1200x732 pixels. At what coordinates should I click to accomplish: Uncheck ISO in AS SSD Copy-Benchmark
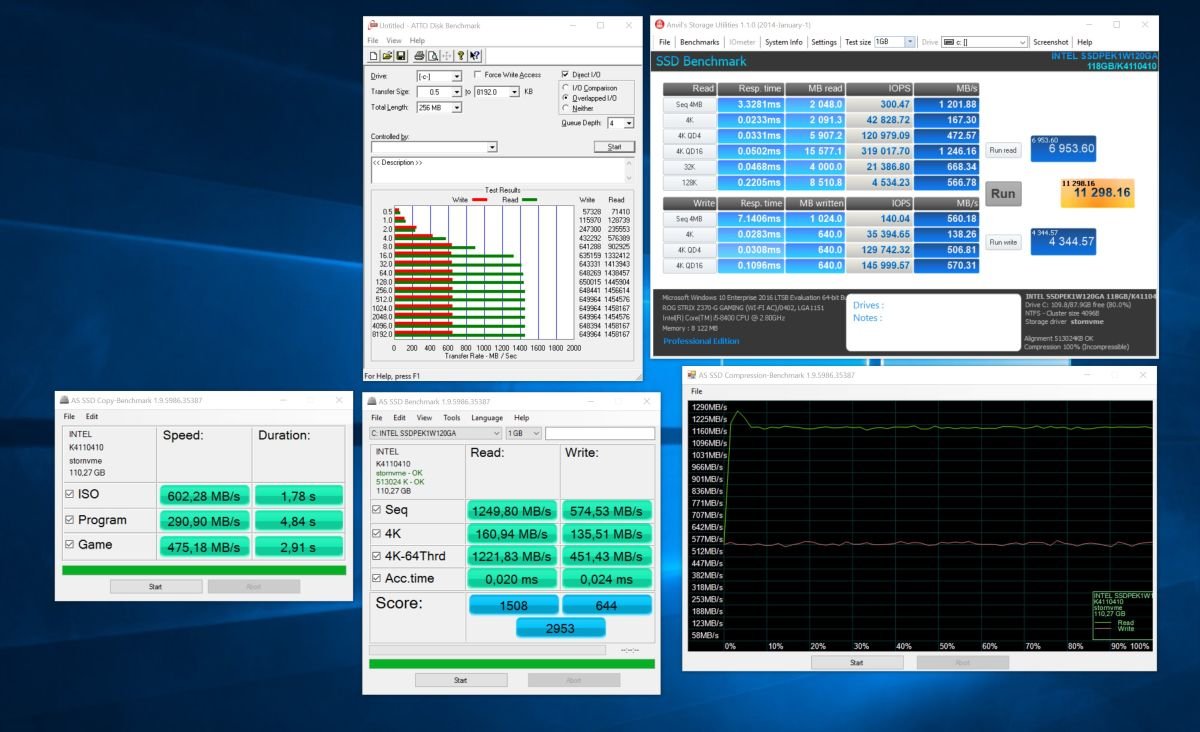coord(69,494)
